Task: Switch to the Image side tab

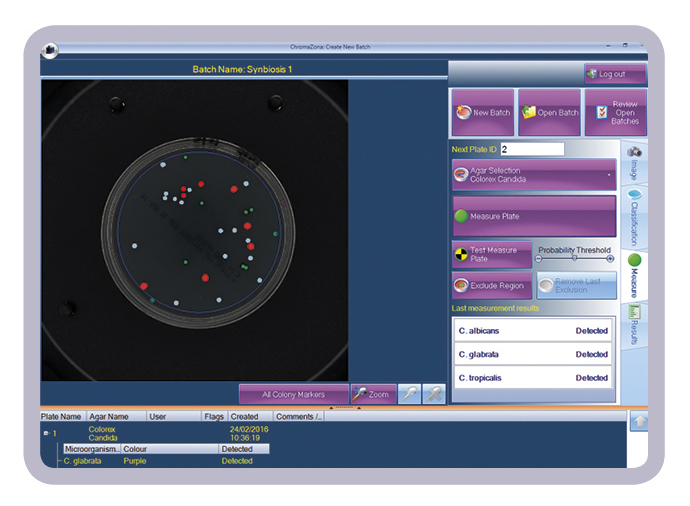Action: click(x=634, y=163)
